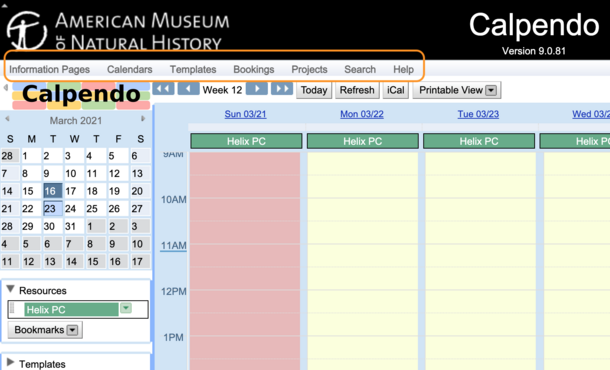Image resolution: width=610 pixels, height=370 pixels.
Task: Export calendar via iCal button
Action: [396, 90]
